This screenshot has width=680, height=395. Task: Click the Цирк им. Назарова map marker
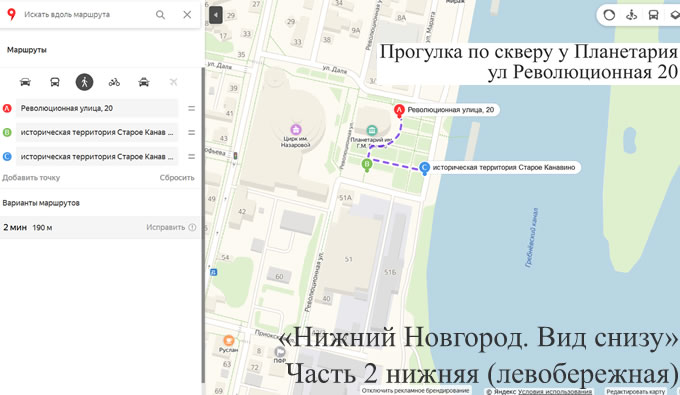click(x=295, y=129)
